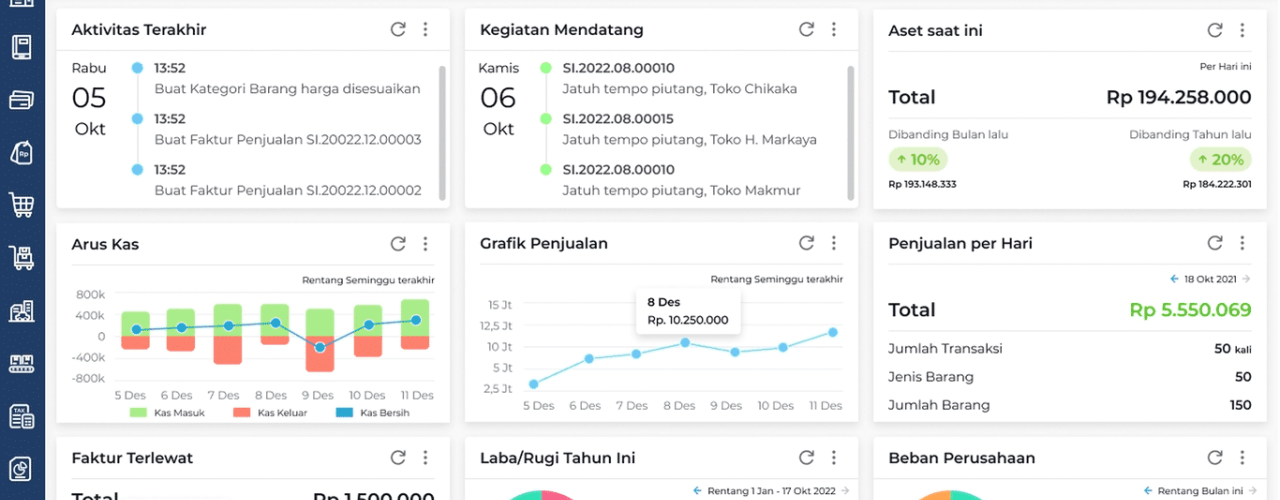The height and width of the screenshot is (500, 1280).
Task: Select the tax calculator sidebar icon
Action: 21,416
